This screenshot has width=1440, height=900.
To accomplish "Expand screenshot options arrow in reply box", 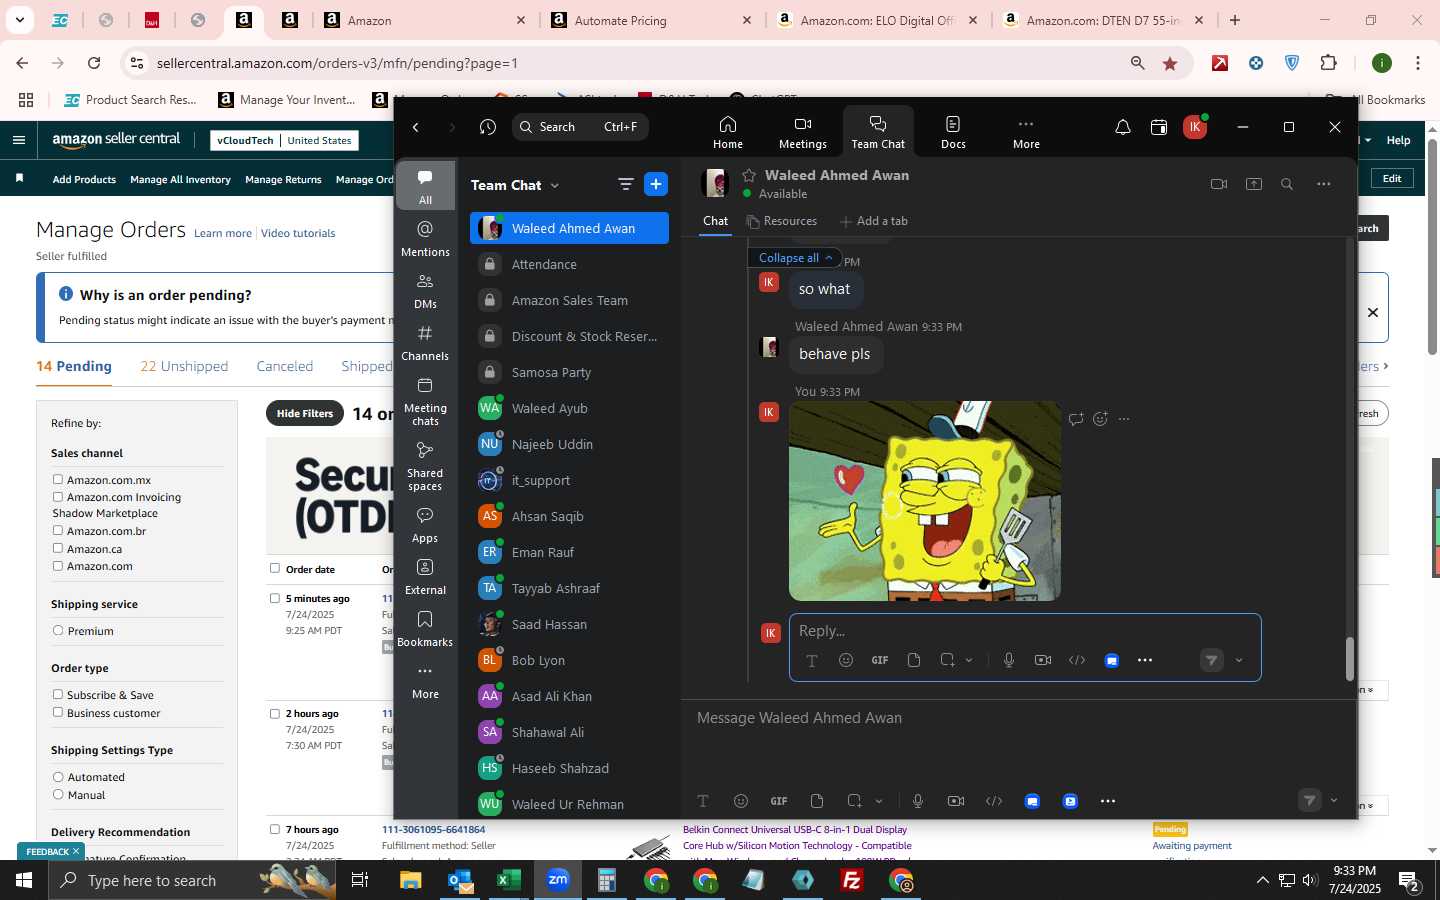I will click(969, 660).
